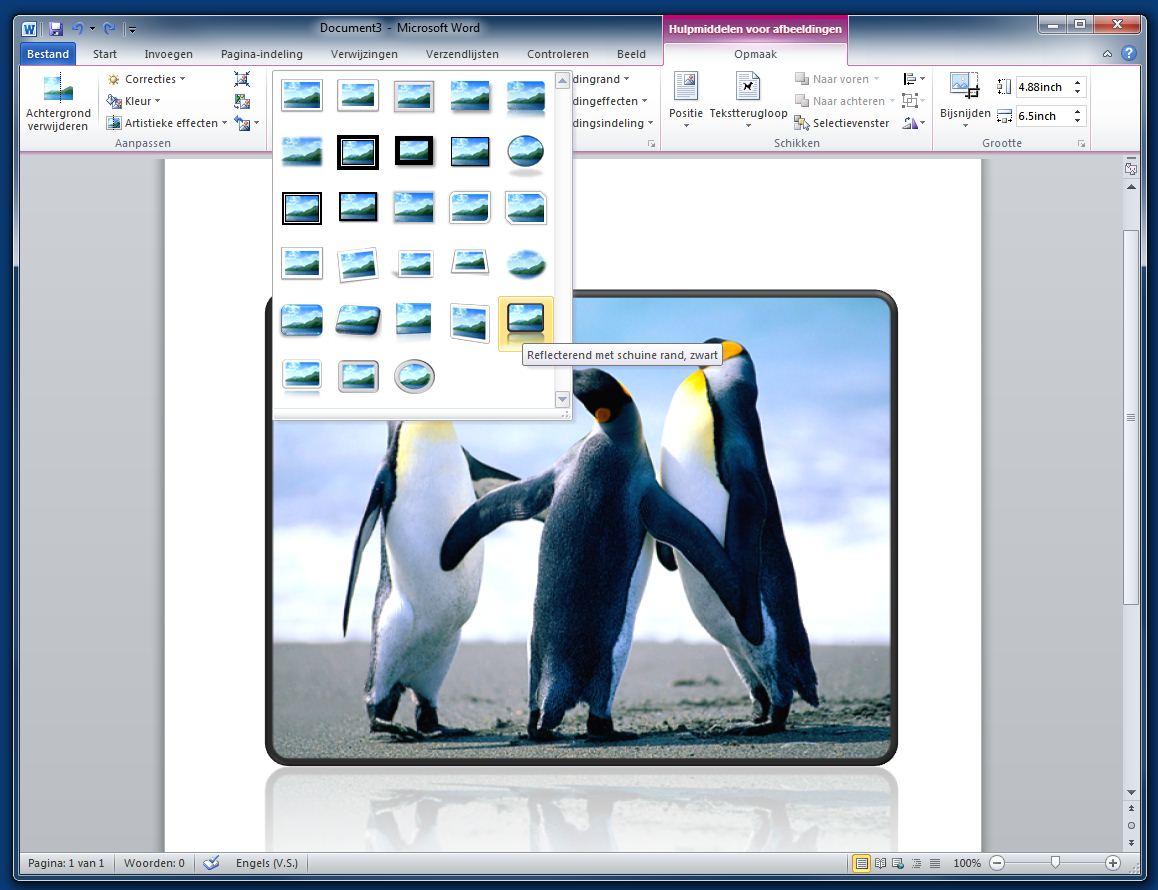Click the 'Pagina: 1 van 1' status entry
Screen dimensions: 1158x890
coord(66,863)
